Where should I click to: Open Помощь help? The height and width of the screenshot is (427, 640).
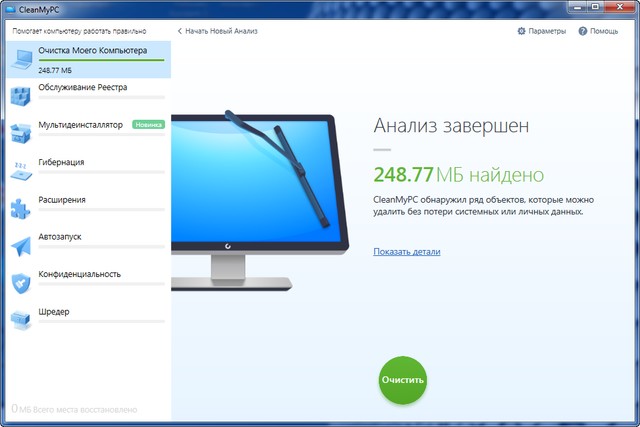pos(604,31)
